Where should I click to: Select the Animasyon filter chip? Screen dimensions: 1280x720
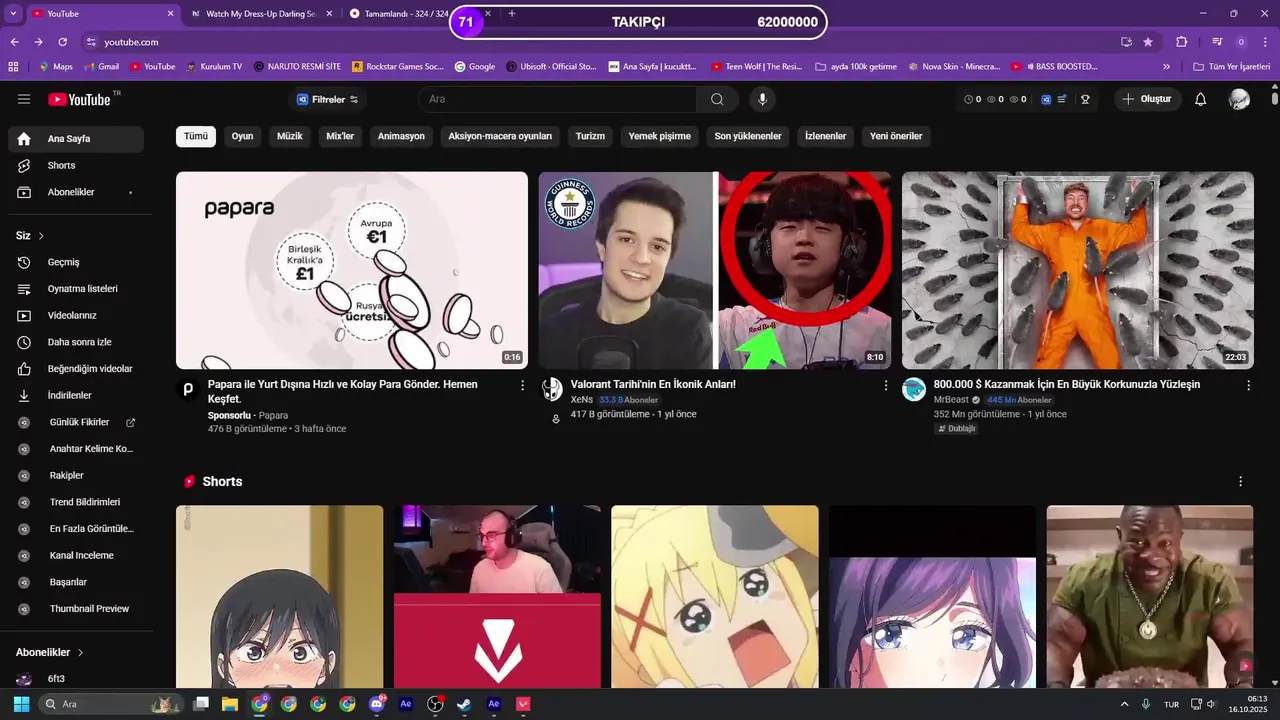coord(401,136)
